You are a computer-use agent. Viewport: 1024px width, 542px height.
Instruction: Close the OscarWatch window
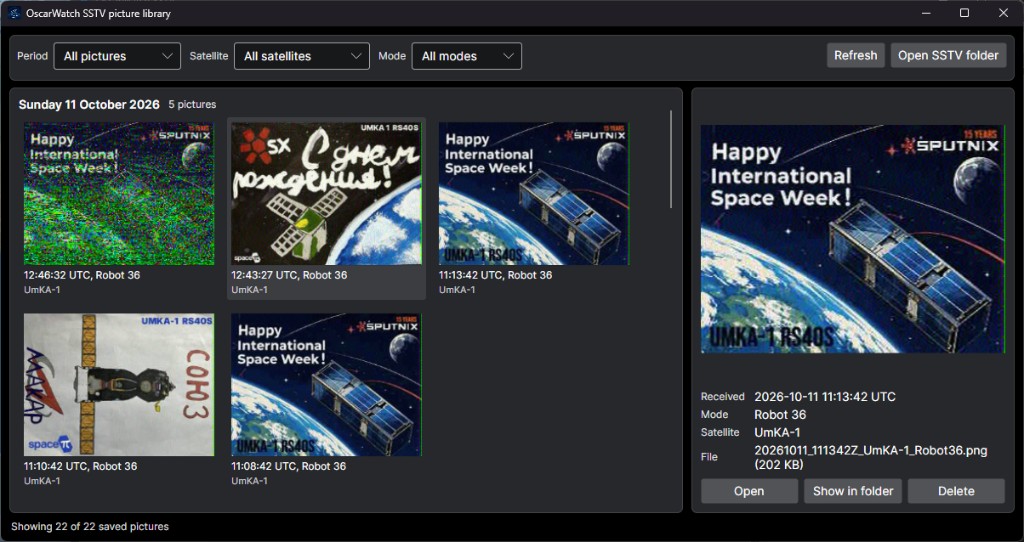(1004, 13)
